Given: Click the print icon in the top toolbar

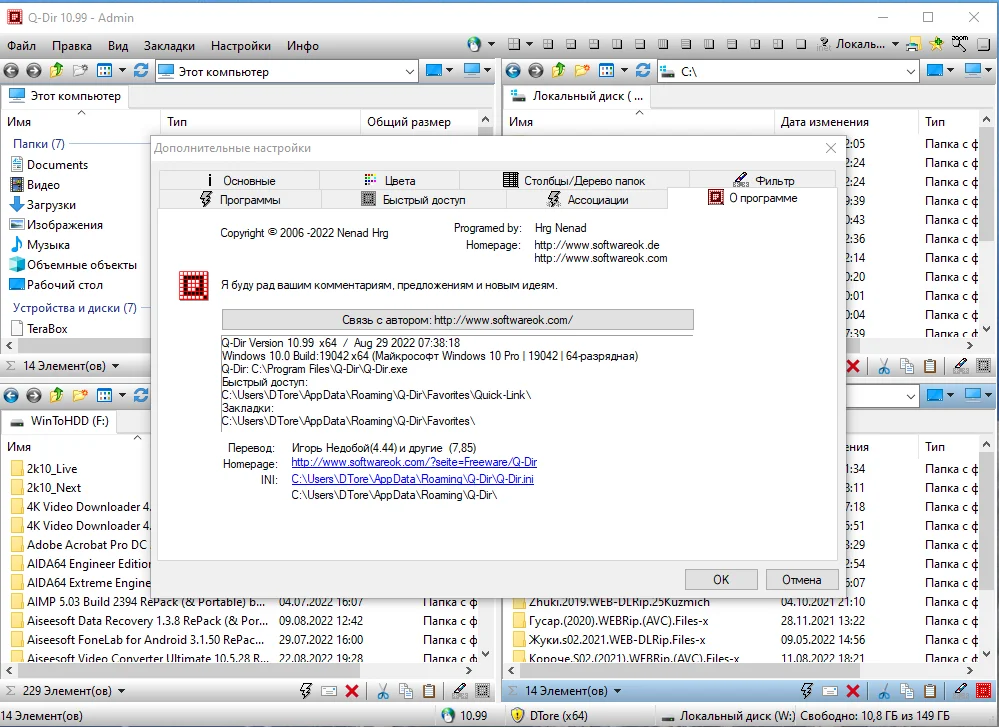Looking at the screenshot, I should click(914, 44).
